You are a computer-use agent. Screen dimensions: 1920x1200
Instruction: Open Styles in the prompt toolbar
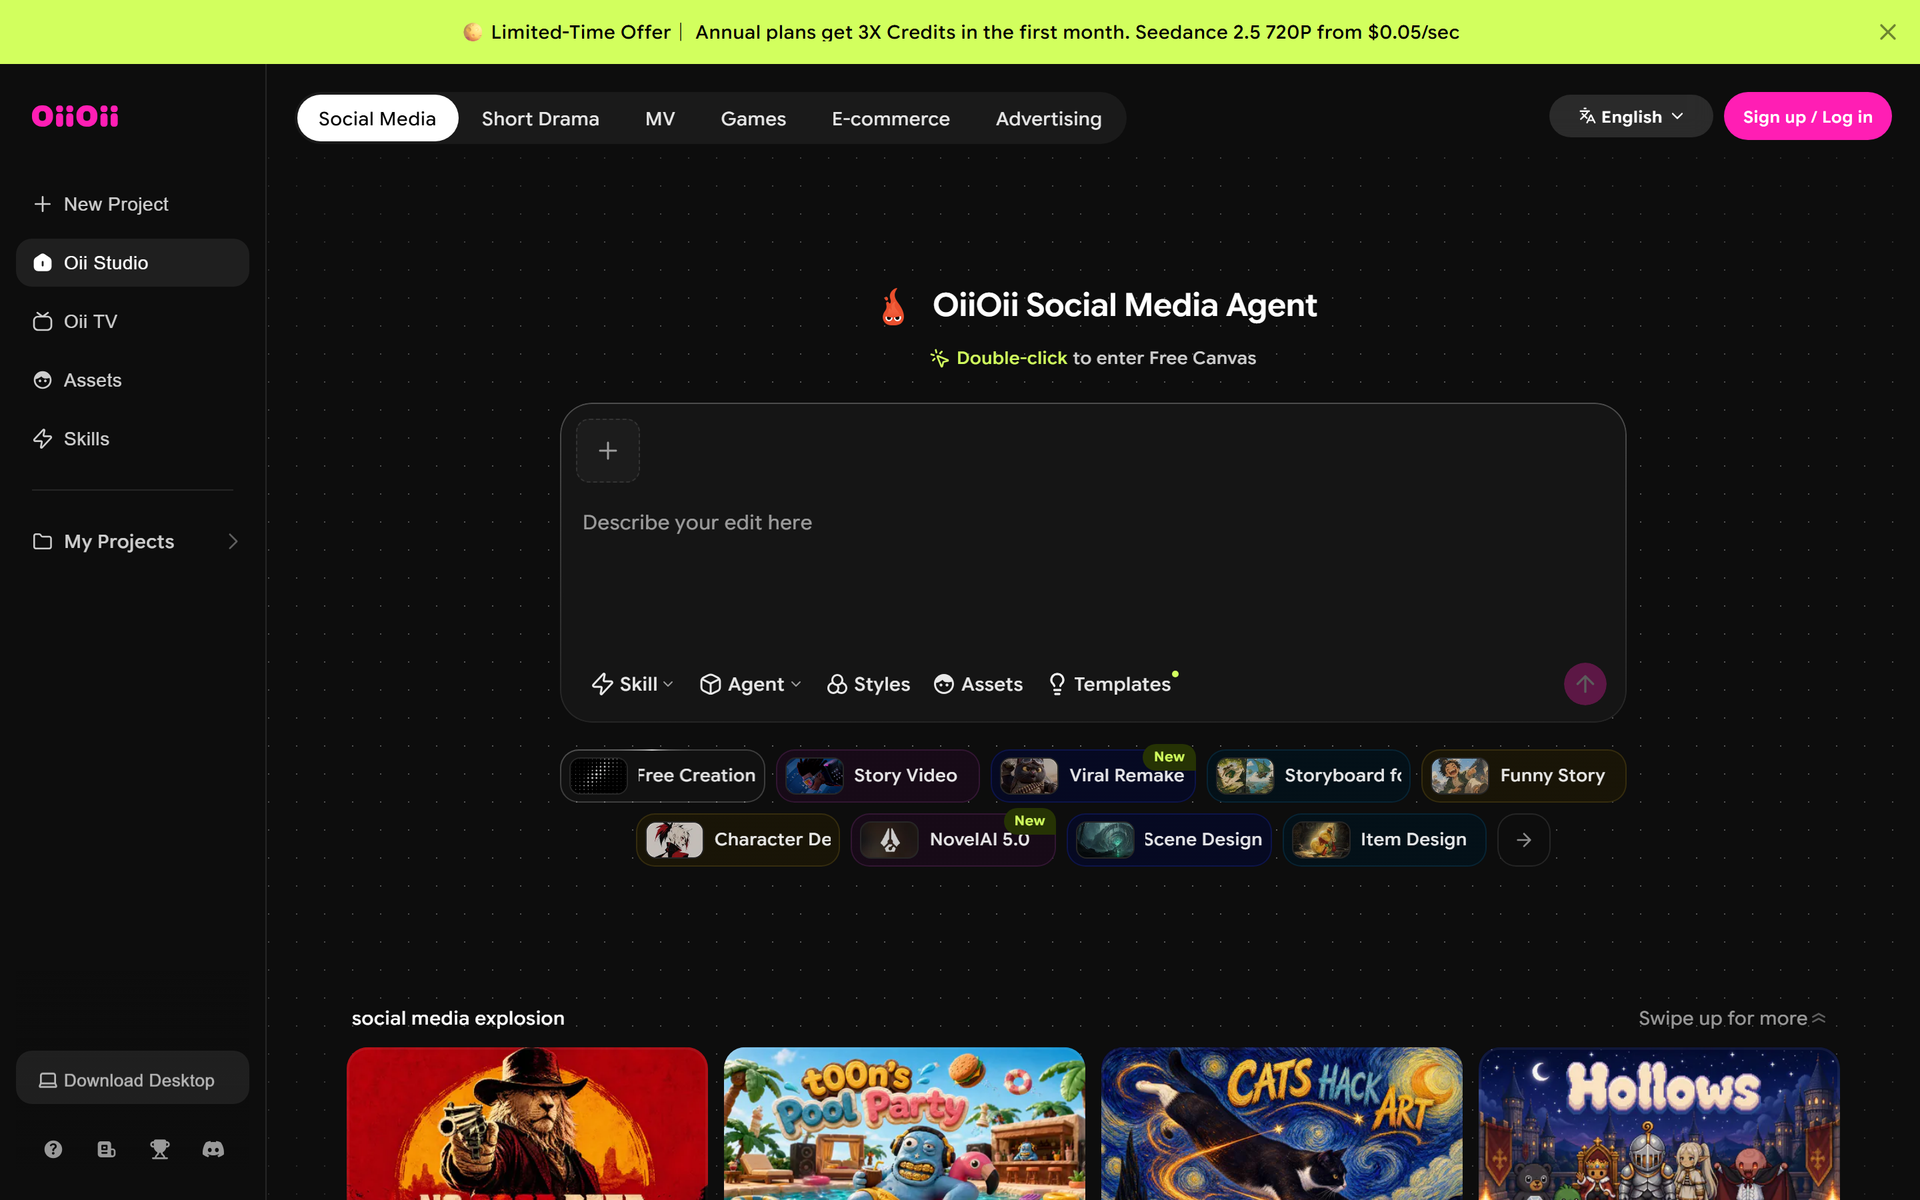868,684
